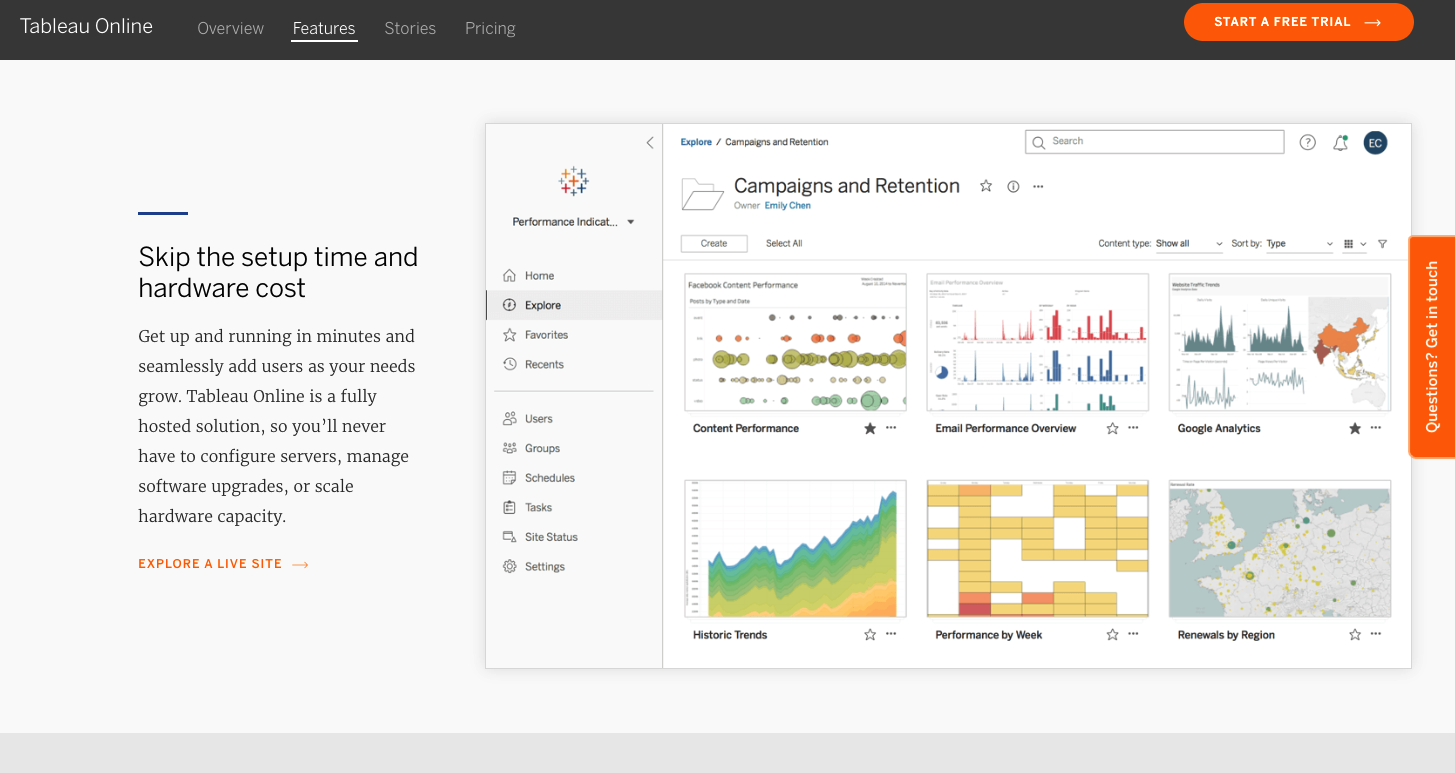Screen dimensions: 1455x773
Task: Select the Features nav tab
Action: tap(324, 28)
